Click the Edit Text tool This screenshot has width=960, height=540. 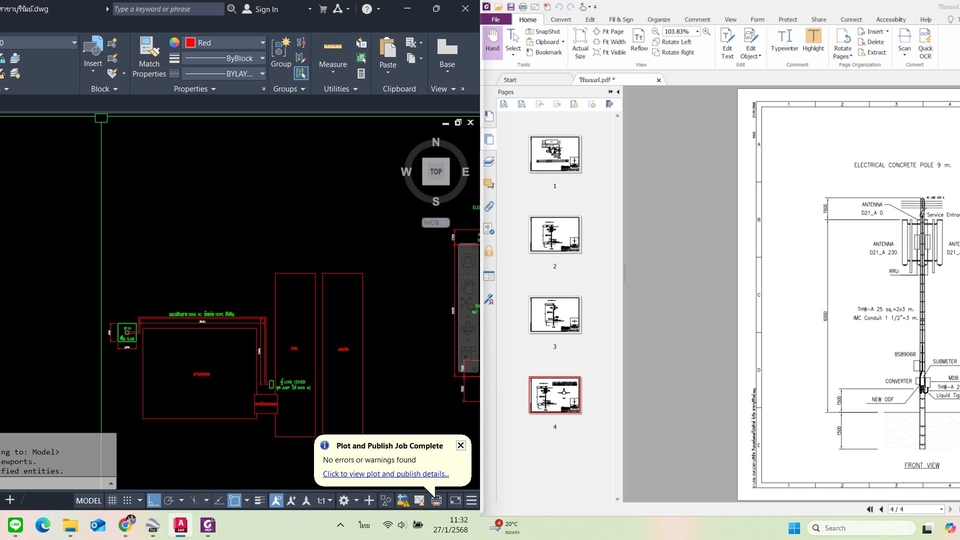[727, 41]
